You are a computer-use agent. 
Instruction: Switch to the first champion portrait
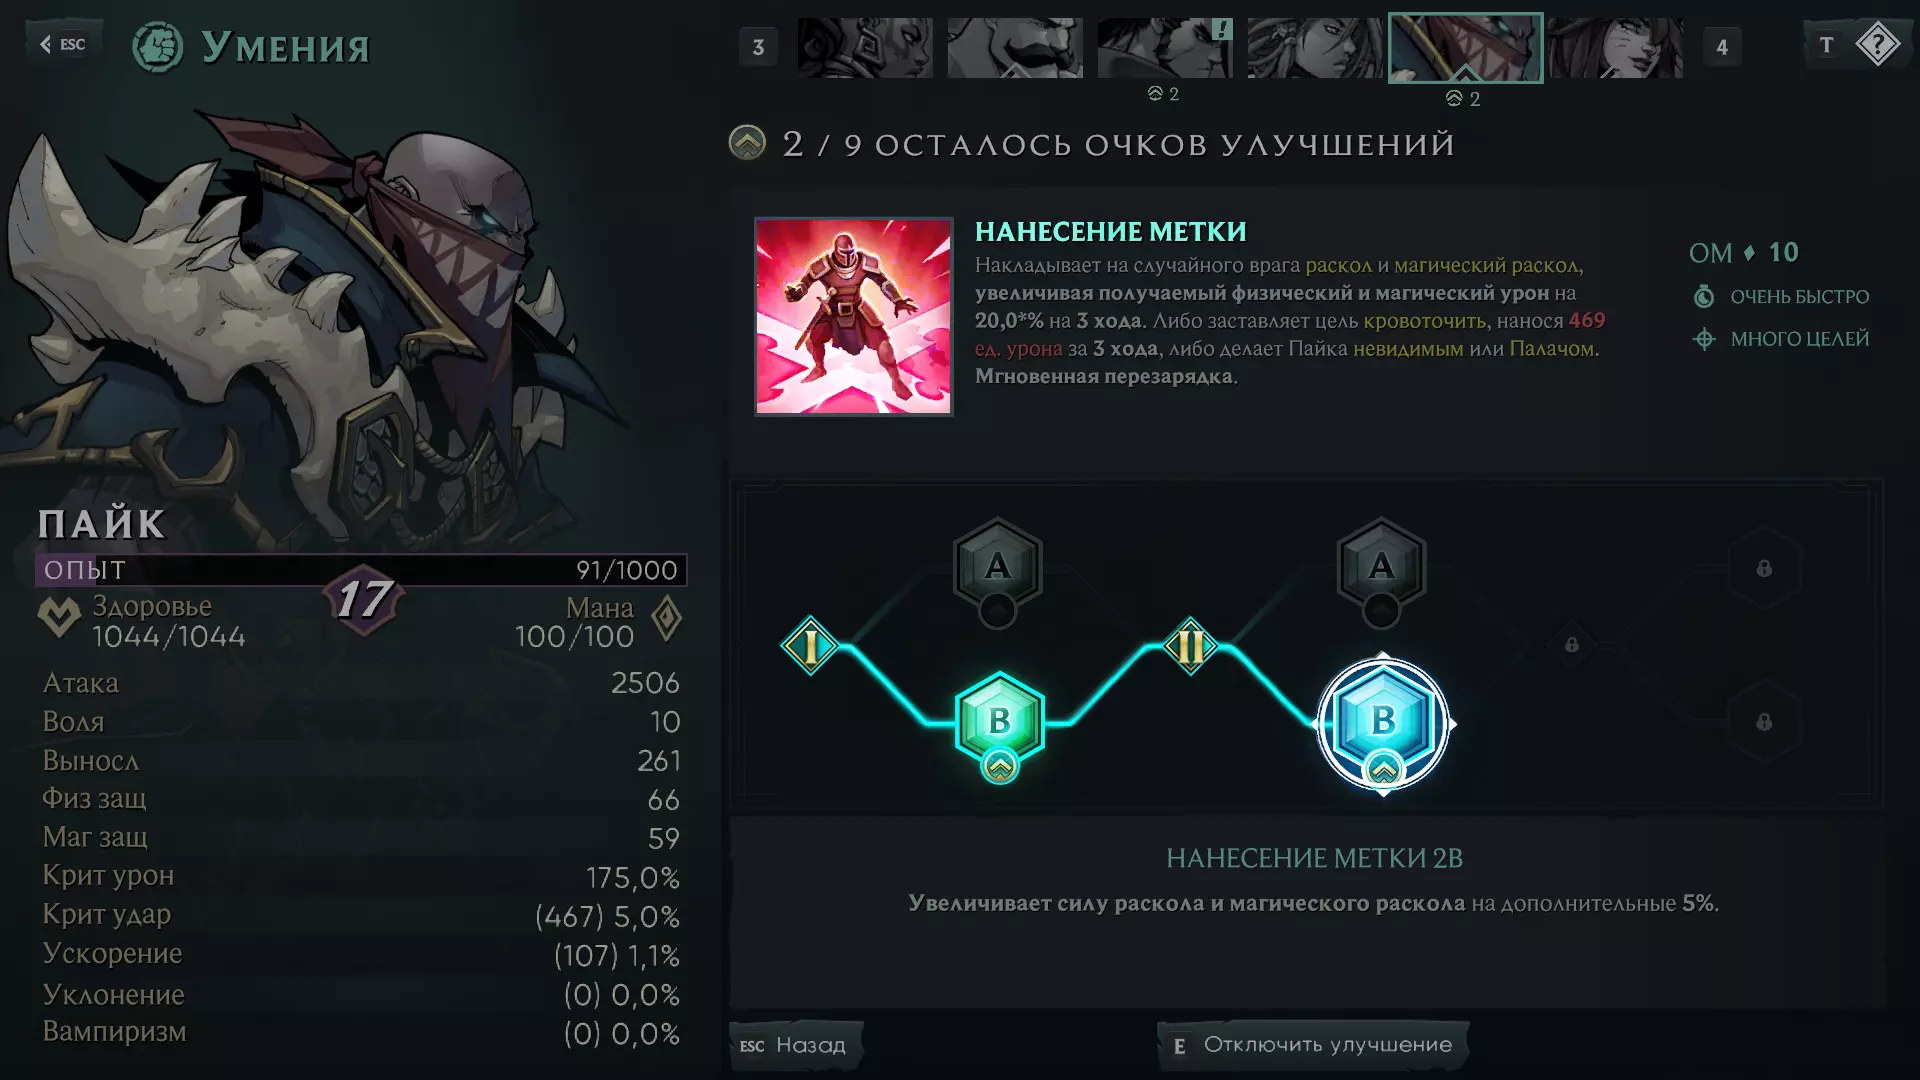click(x=865, y=47)
